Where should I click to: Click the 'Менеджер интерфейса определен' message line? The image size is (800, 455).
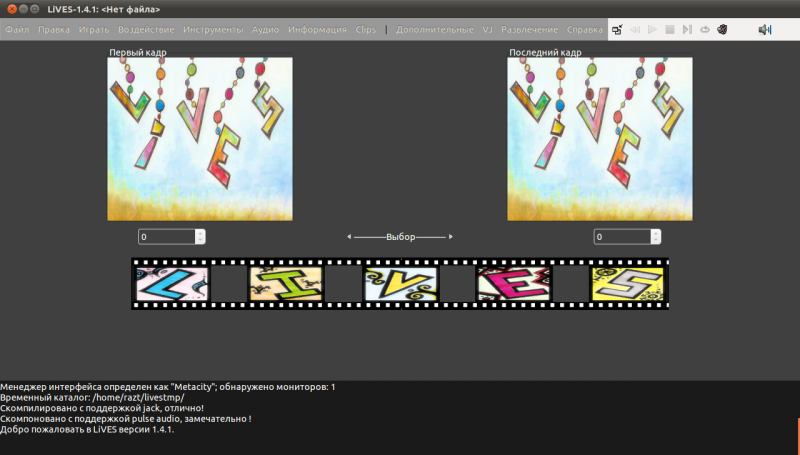[x=168, y=387]
